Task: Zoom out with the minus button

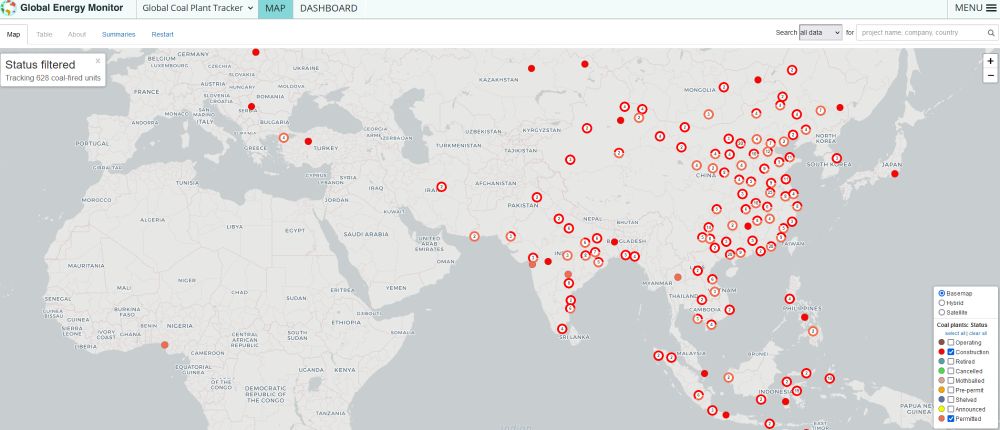Action: [x=990, y=75]
